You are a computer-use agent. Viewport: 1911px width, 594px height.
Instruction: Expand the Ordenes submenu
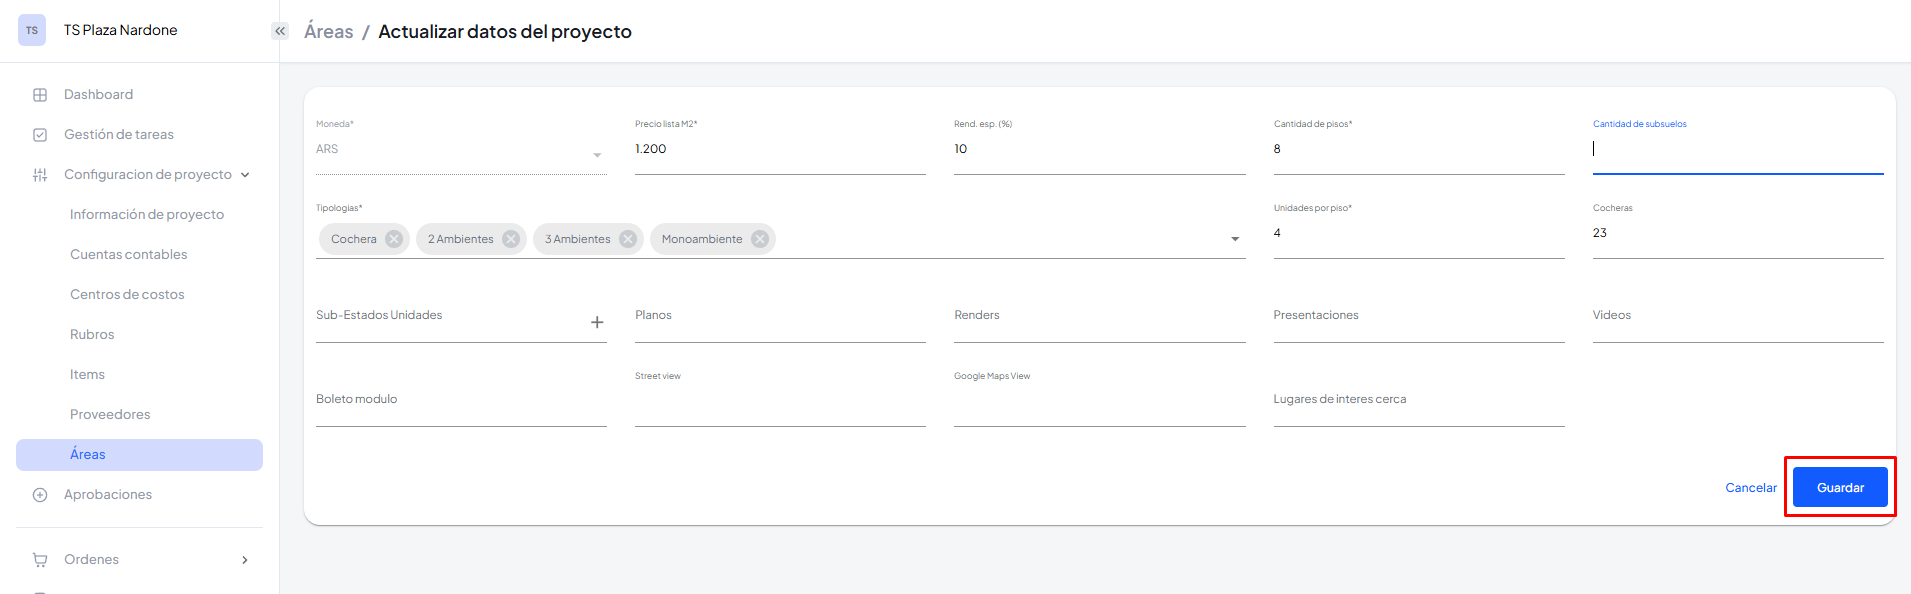pyautogui.click(x=245, y=560)
